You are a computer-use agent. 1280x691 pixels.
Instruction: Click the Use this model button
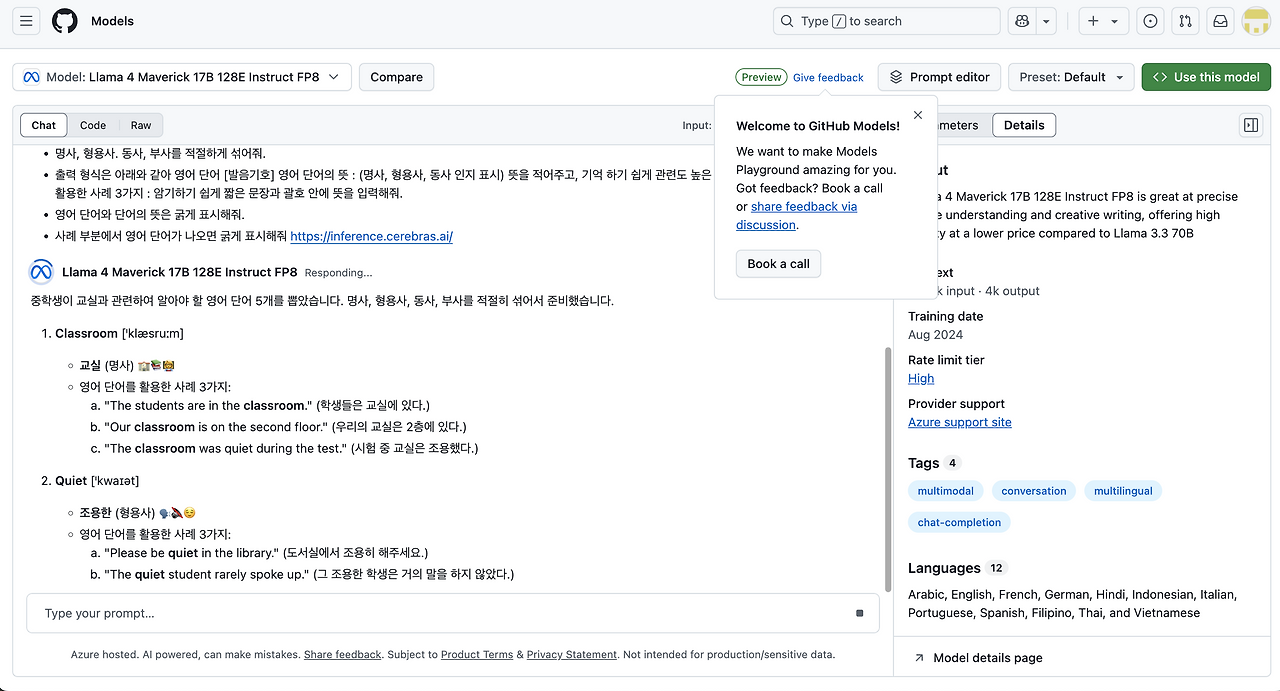point(1206,77)
